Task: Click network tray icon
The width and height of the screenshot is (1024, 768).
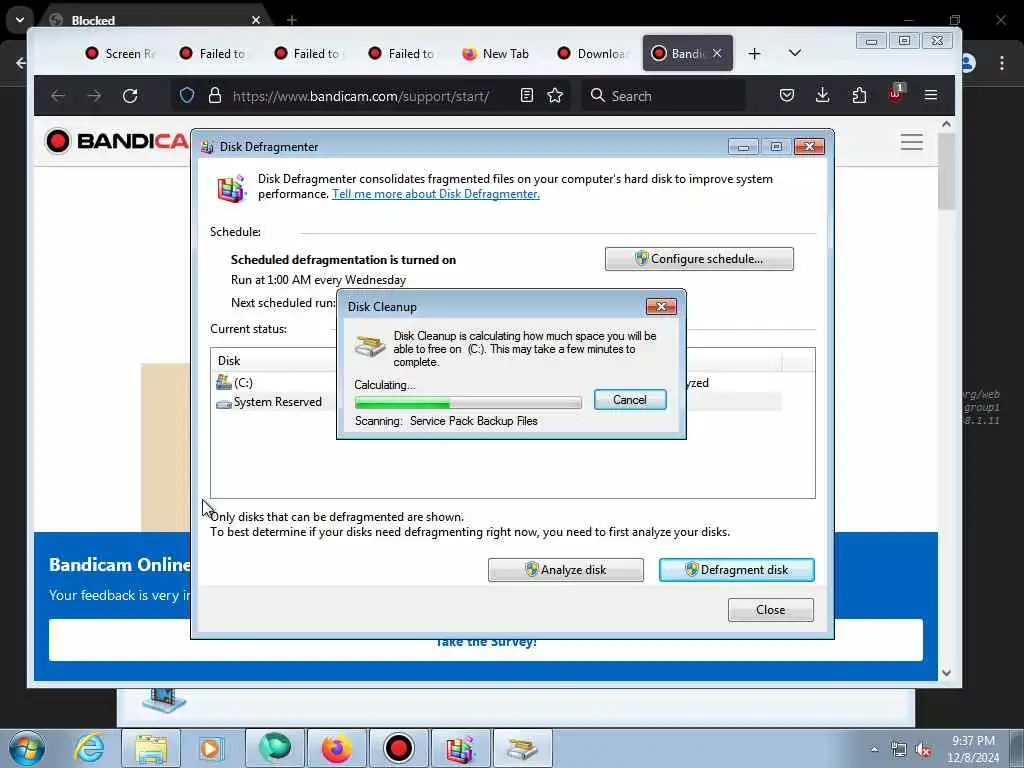Action: (x=899, y=750)
